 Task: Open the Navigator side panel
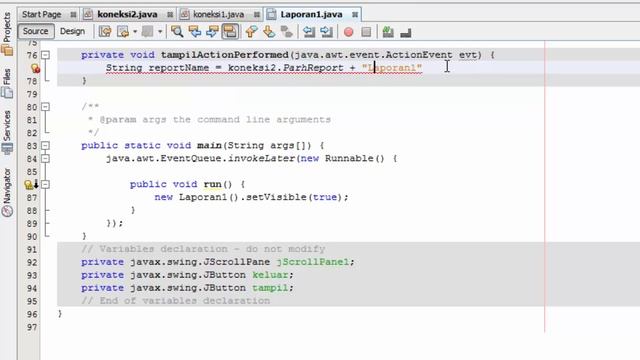[x=7, y=192]
